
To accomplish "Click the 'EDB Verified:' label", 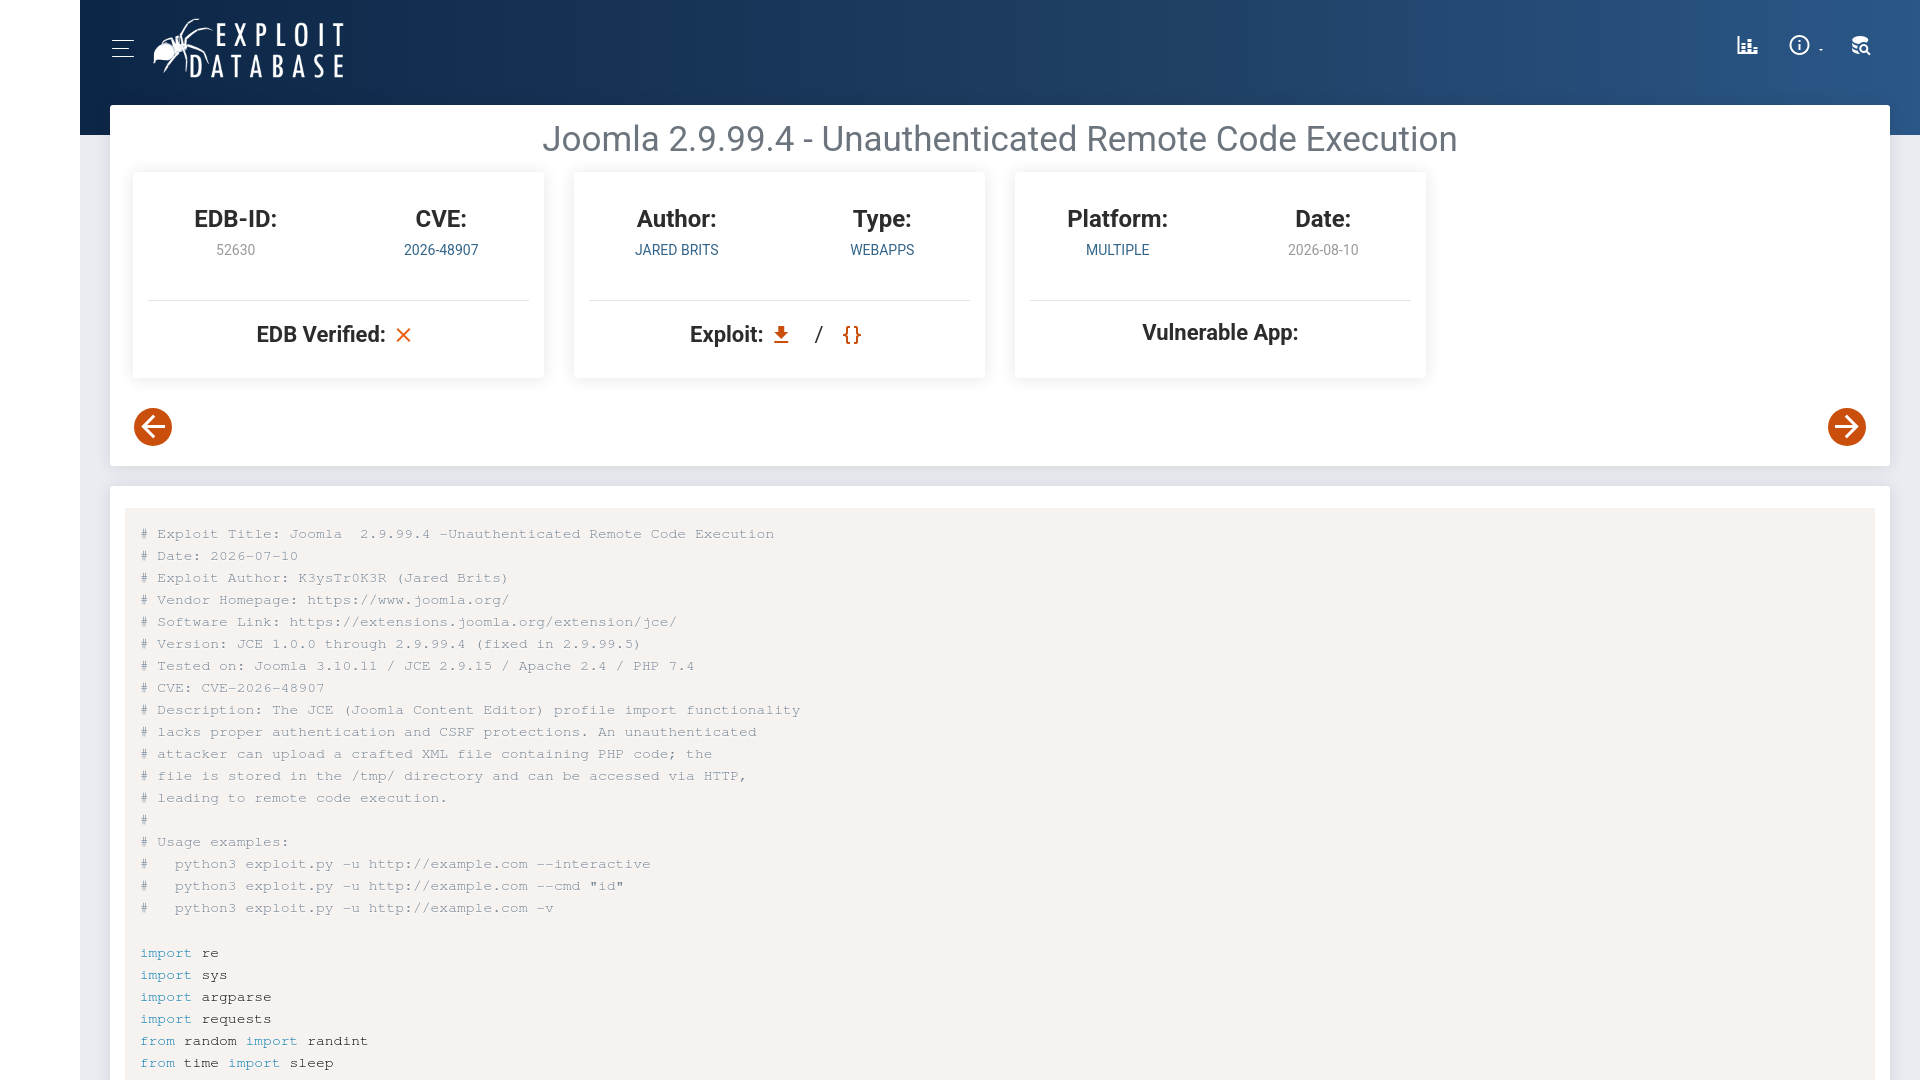I will tap(321, 335).
